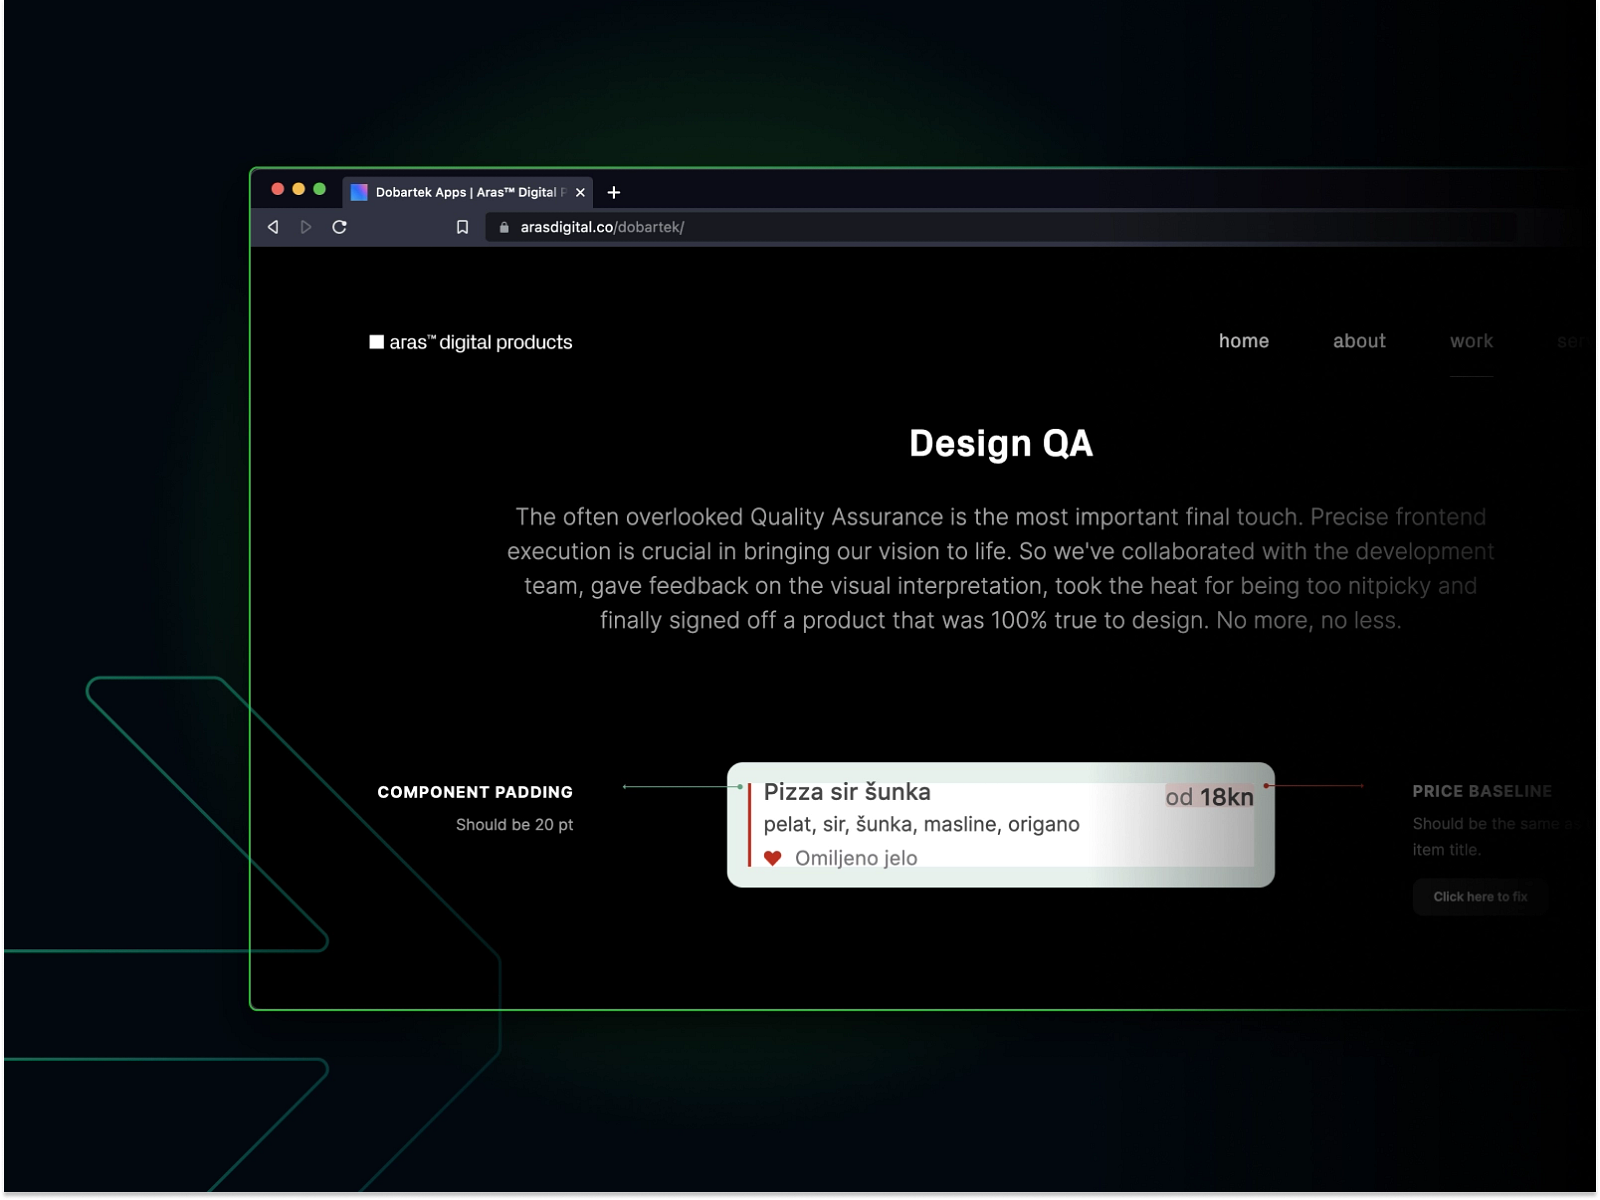Click the padlock security icon in the address bar
Viewport: 1600px width, 1200px height.
tap(504, 227)
